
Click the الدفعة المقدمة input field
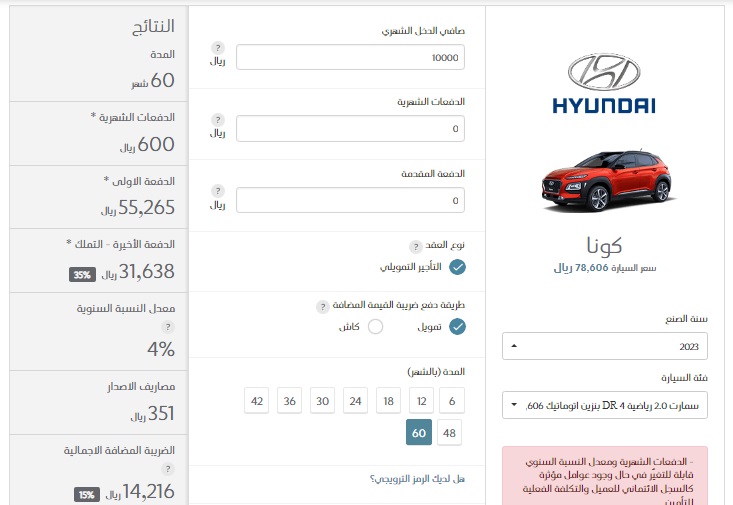(x=351, y=200)
